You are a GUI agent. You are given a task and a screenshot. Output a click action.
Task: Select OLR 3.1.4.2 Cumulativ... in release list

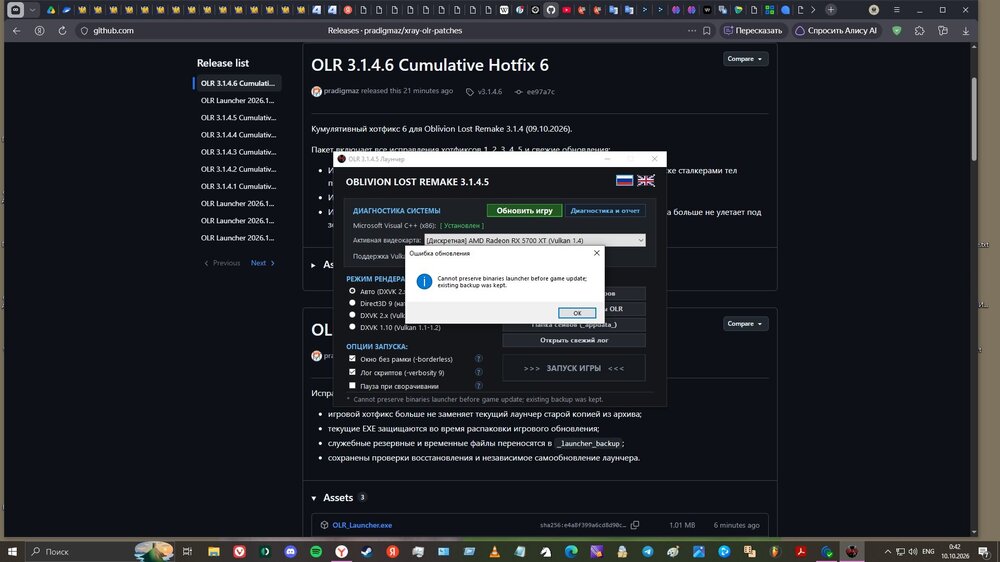click(237, 169)
